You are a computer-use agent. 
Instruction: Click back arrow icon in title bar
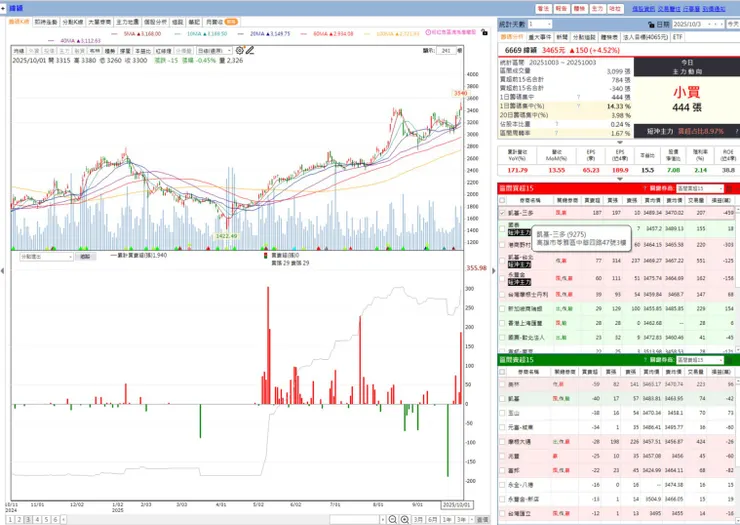(3, 8)
